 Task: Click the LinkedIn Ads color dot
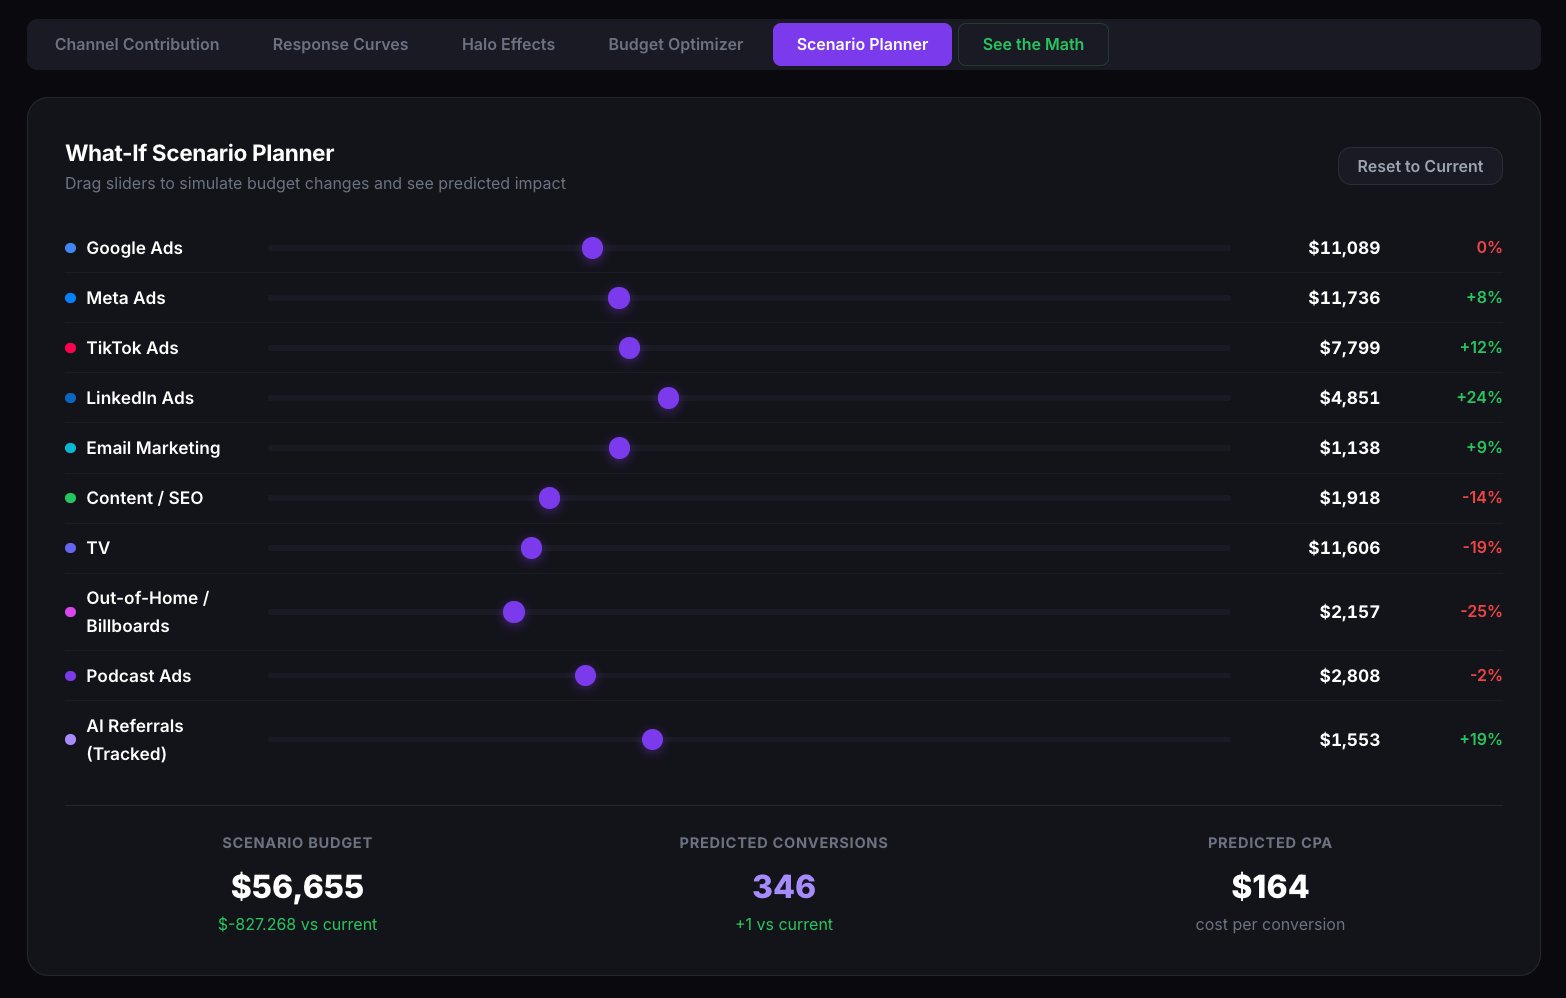coord(70,398)
